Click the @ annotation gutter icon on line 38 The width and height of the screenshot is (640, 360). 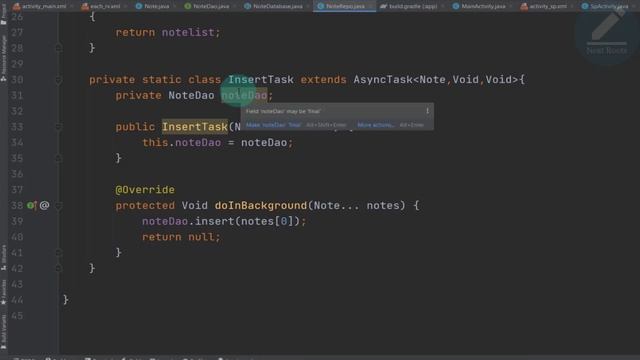click(x=44, y=205)
